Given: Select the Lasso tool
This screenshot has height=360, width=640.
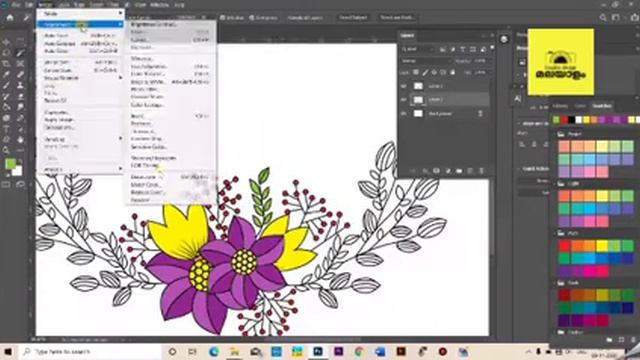Looking at the screenshot, I should [x=6, y=53].
